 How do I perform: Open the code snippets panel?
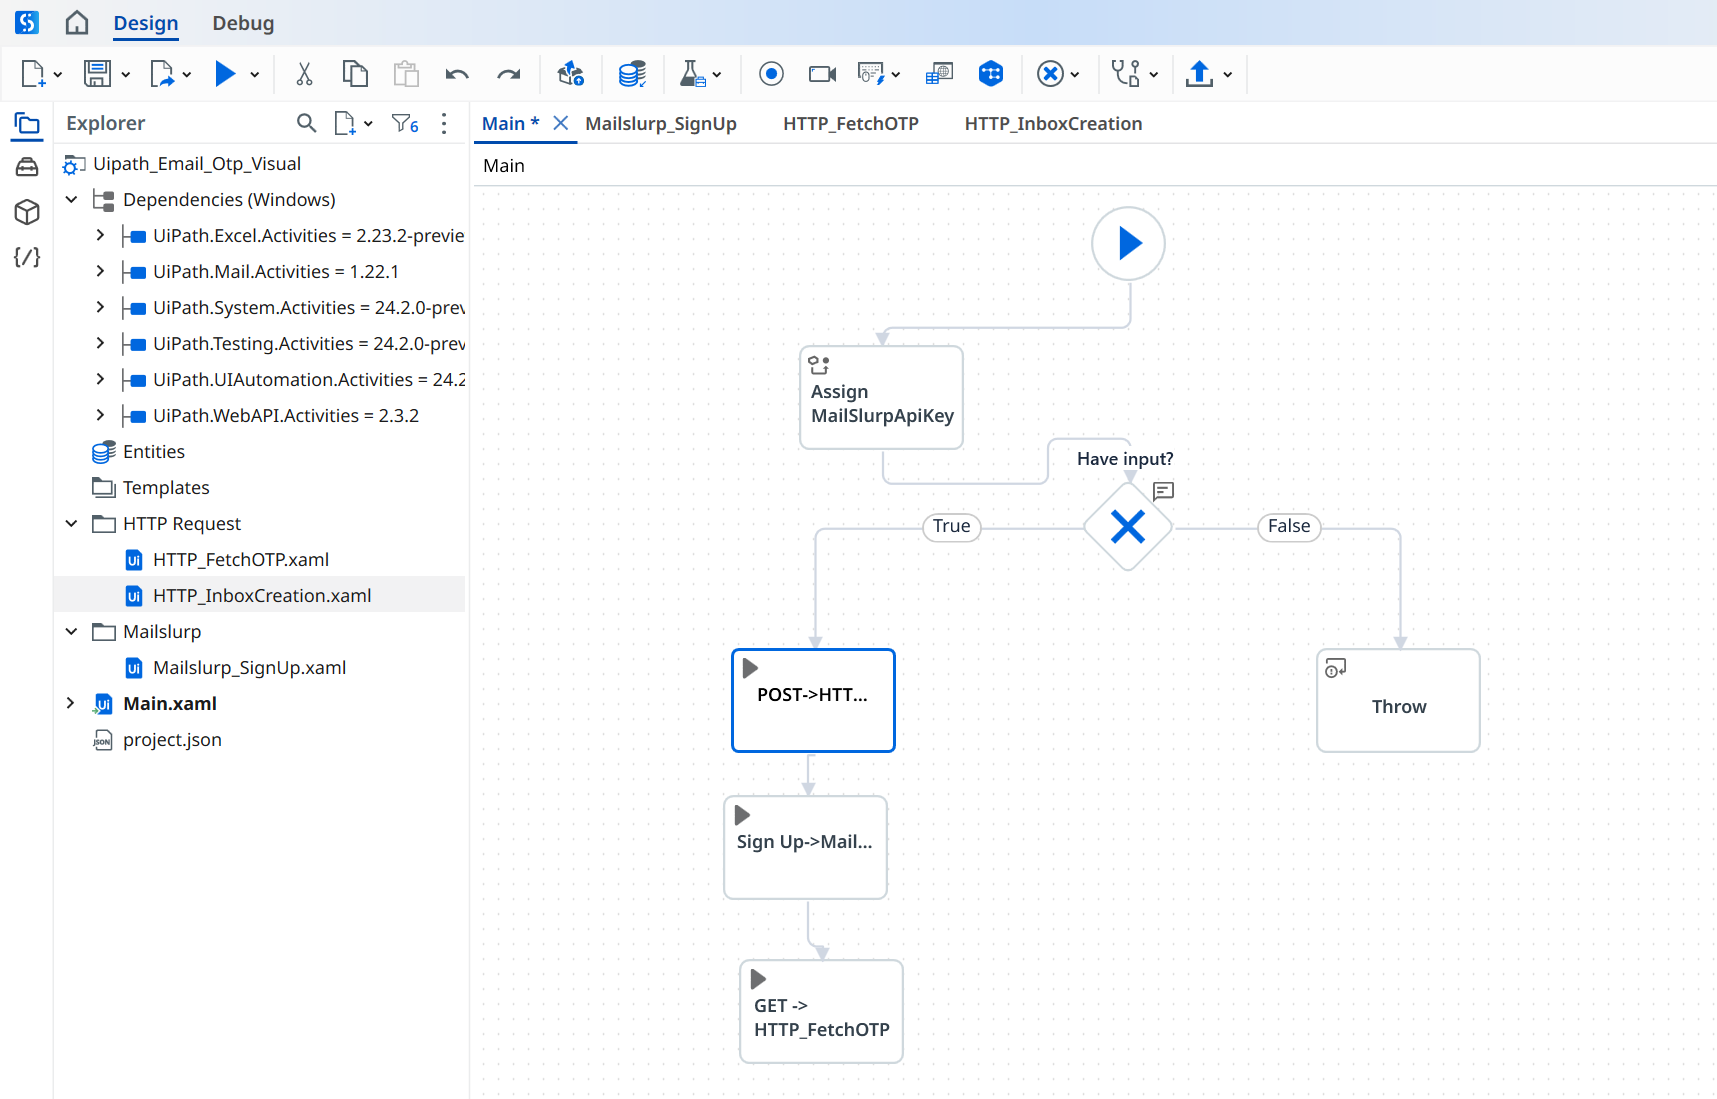point(27,257)
